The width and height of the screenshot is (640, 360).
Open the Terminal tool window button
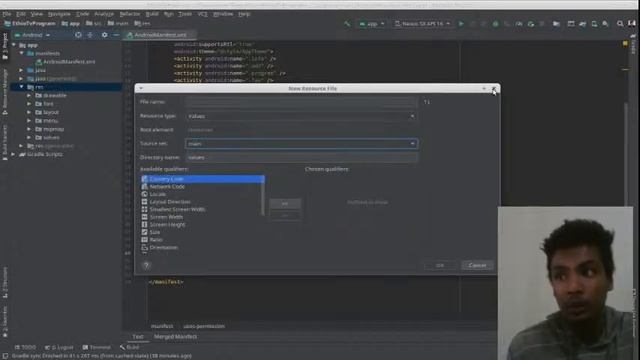(x=97, y=347)
